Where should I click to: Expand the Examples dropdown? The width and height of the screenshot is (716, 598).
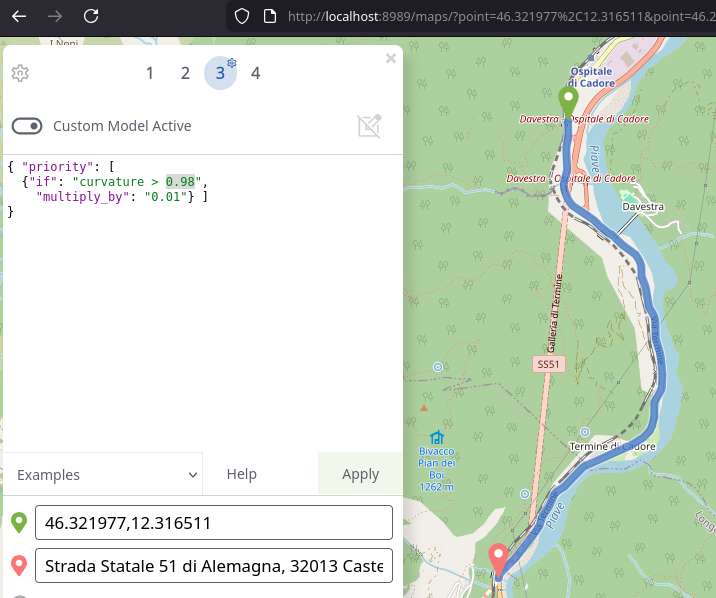(x=108, y=475)
